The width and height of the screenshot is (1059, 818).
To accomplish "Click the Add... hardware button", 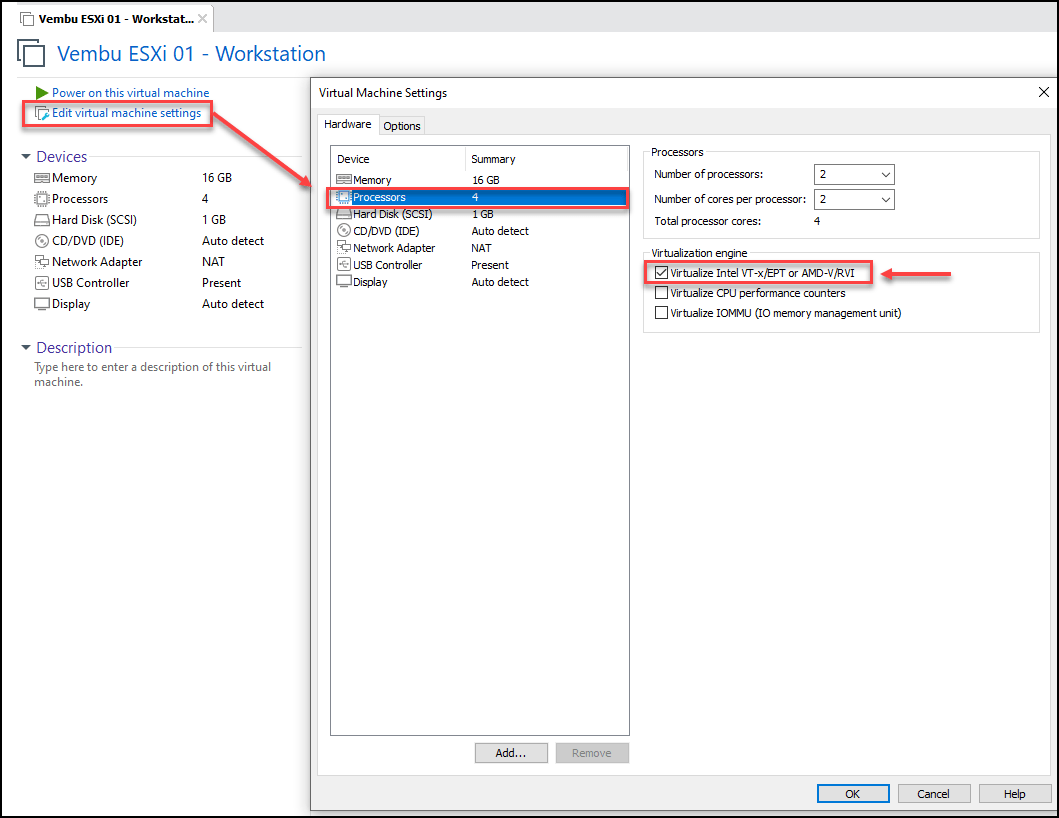I will point(511,753).
